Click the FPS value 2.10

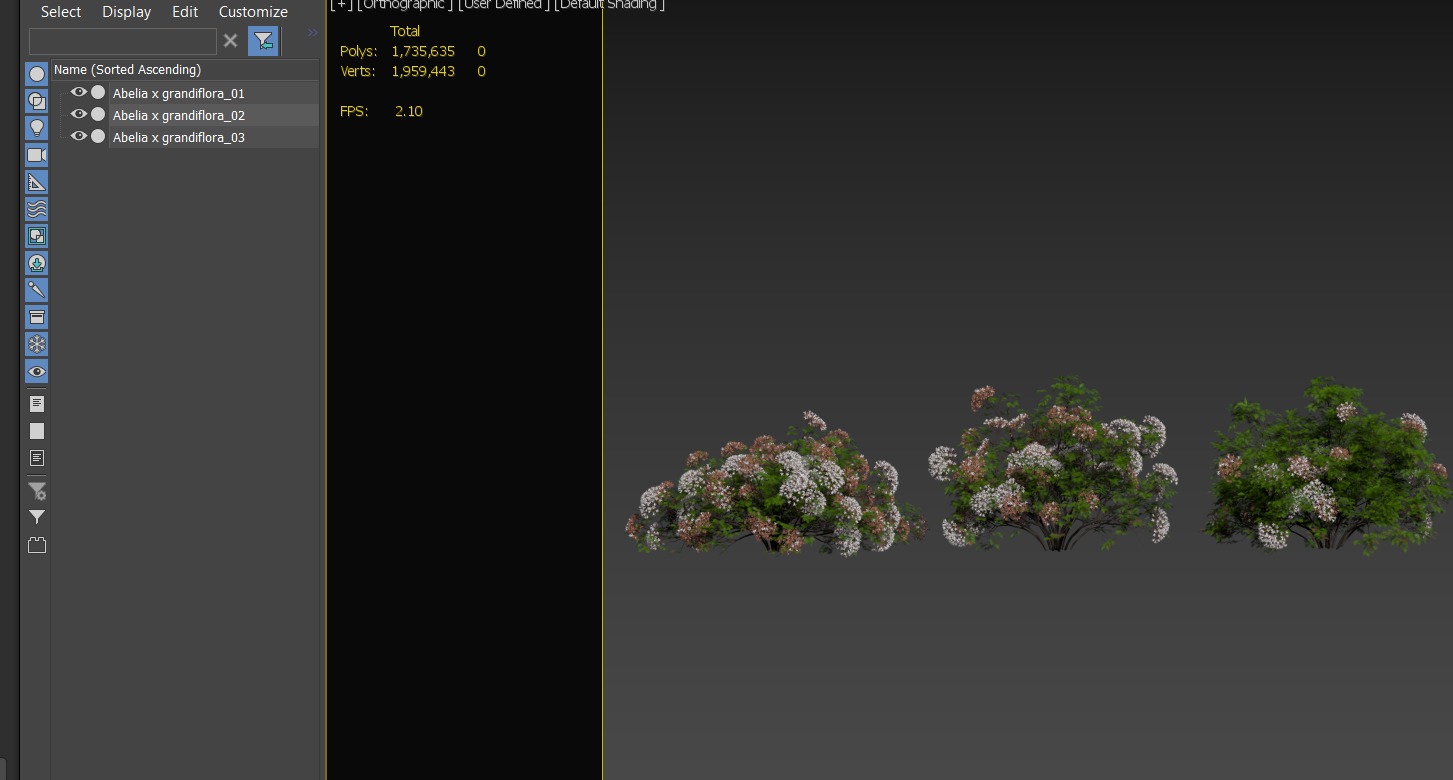pos(409,111)
